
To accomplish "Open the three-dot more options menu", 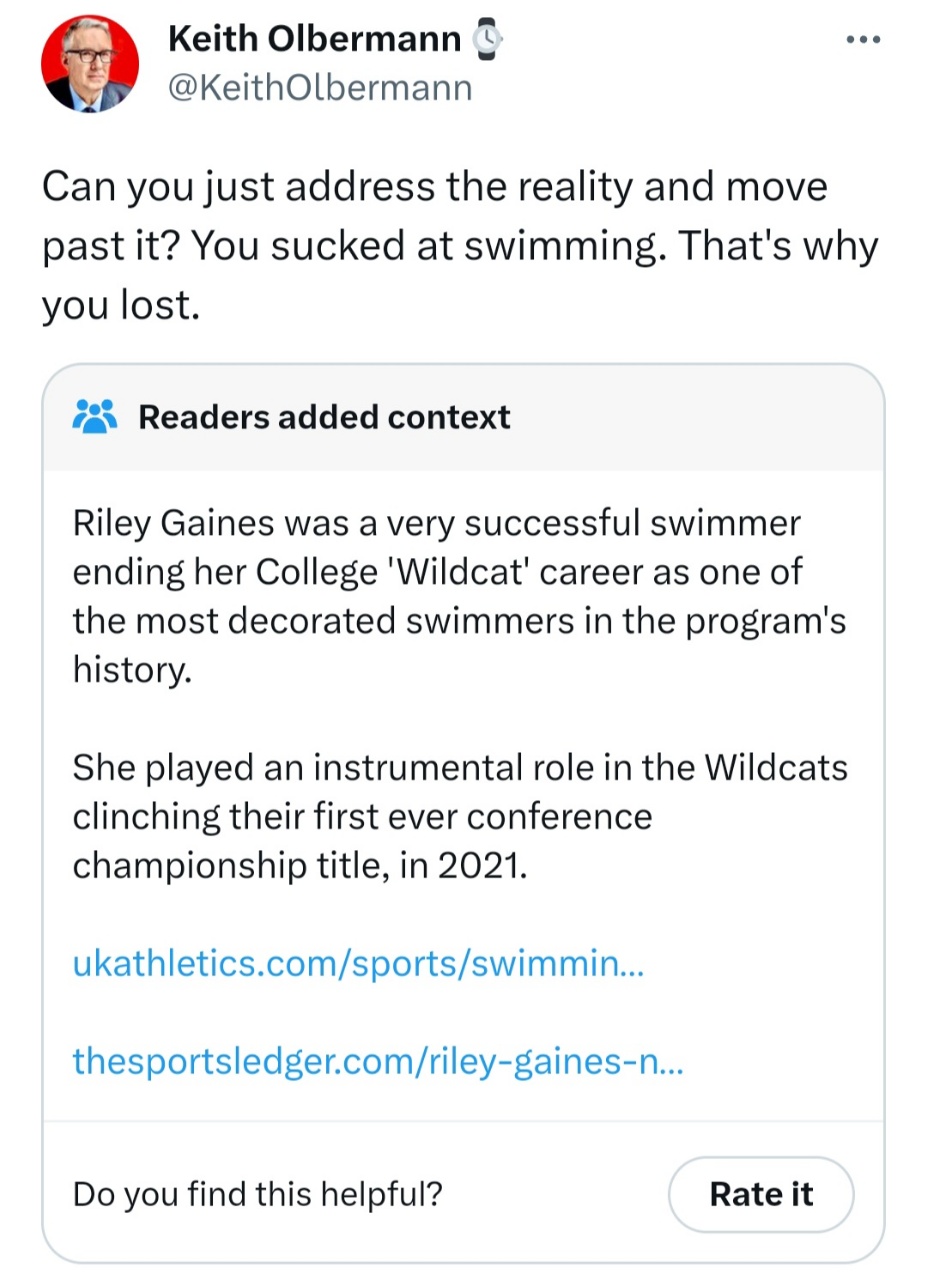I will tap(862, 40).
